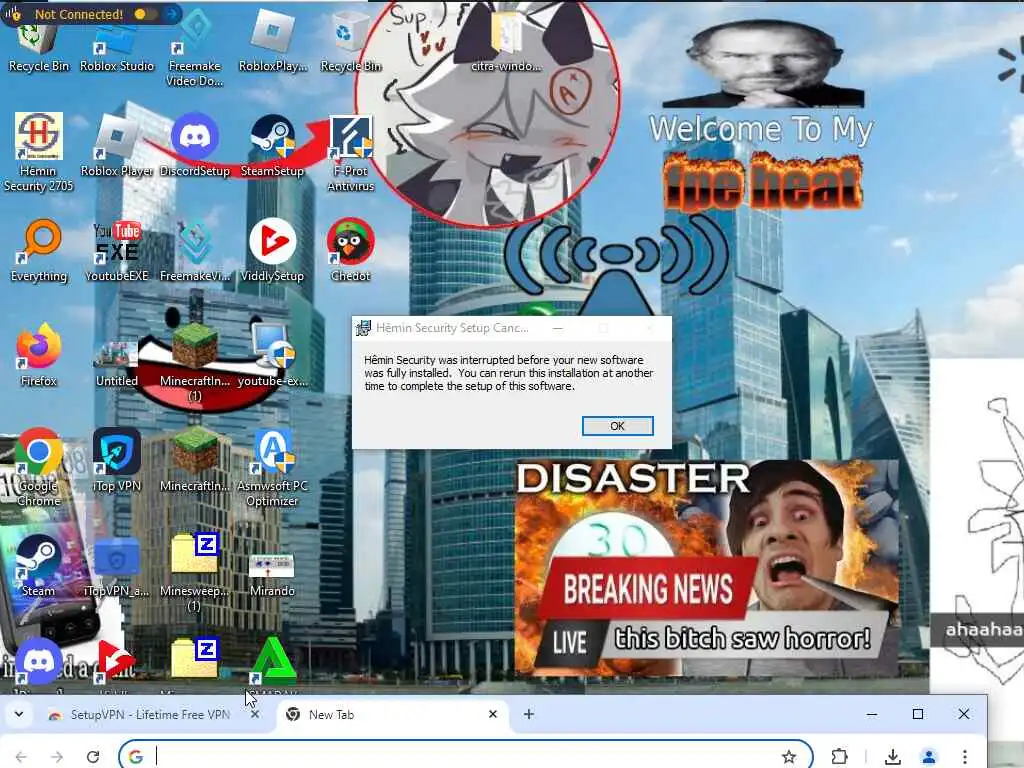Open the Discord shortcut at desktop bottom
This screenshot has width=1024, height=768.
(39, 663)
